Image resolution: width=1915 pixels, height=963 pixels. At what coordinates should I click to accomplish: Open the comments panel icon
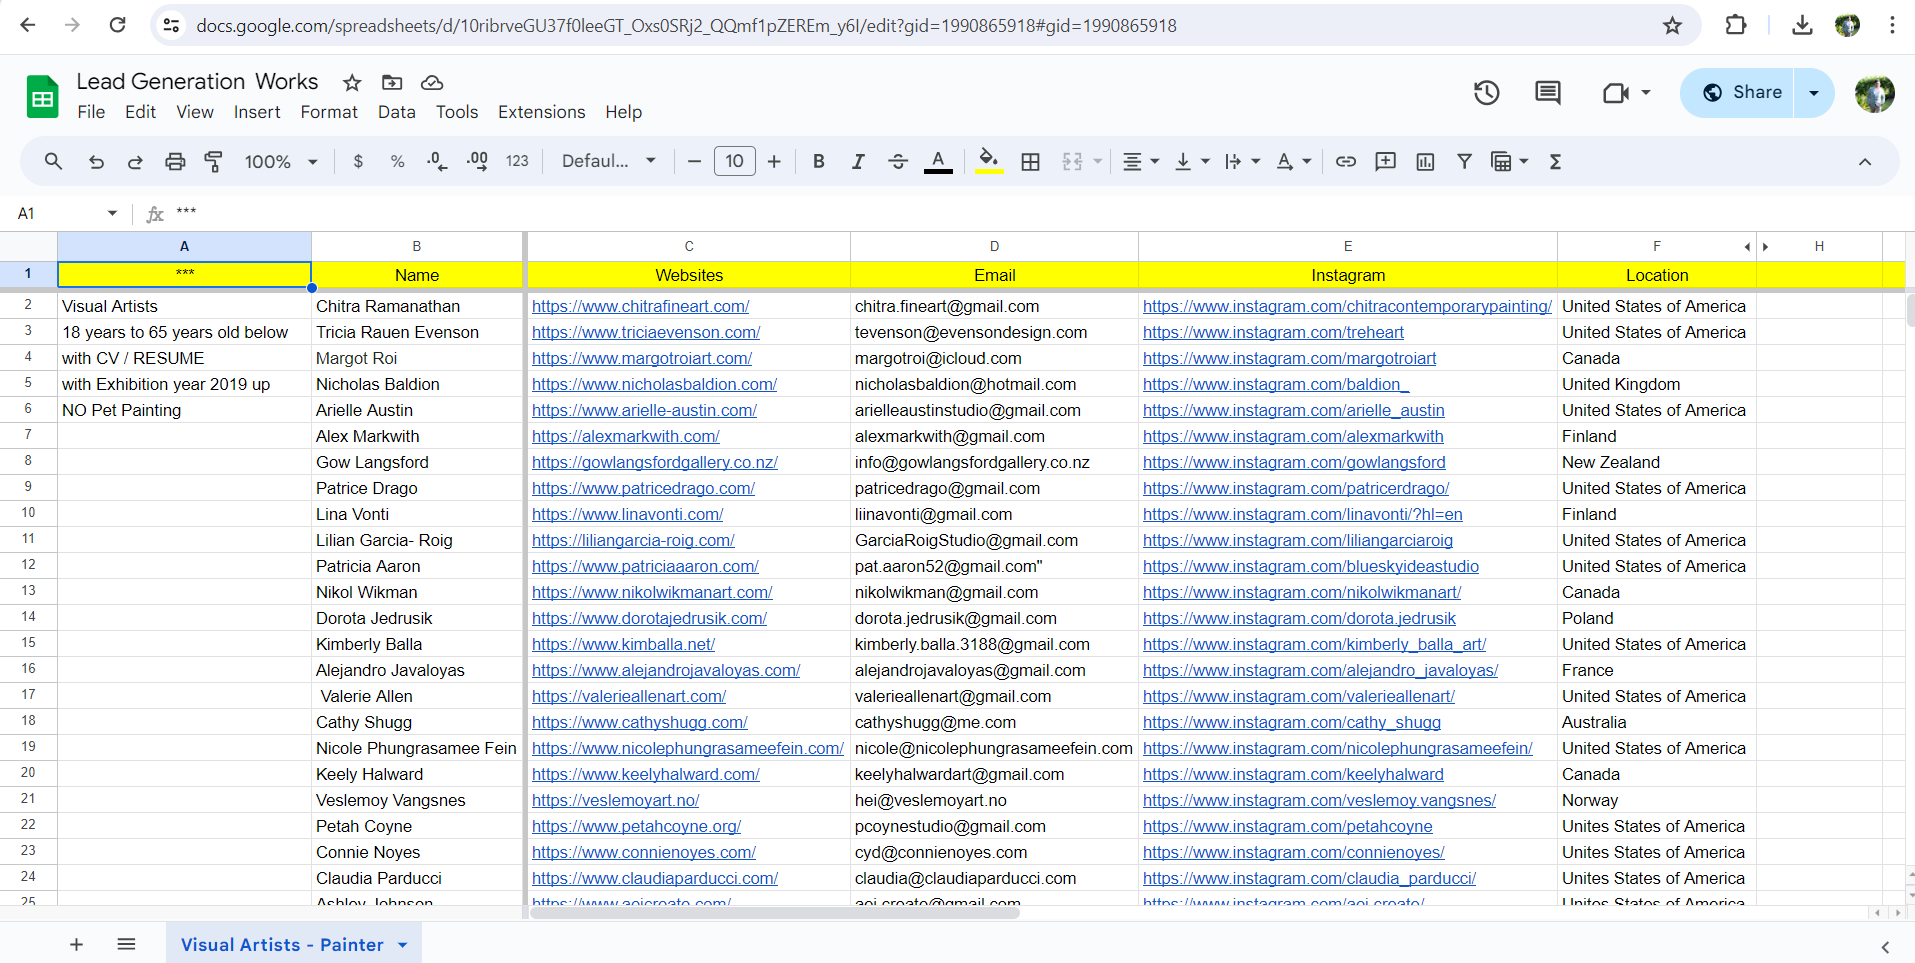[1547, 93]
